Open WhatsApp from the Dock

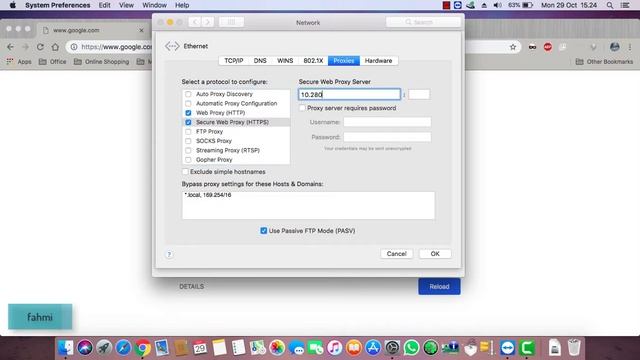coord(411,348)
